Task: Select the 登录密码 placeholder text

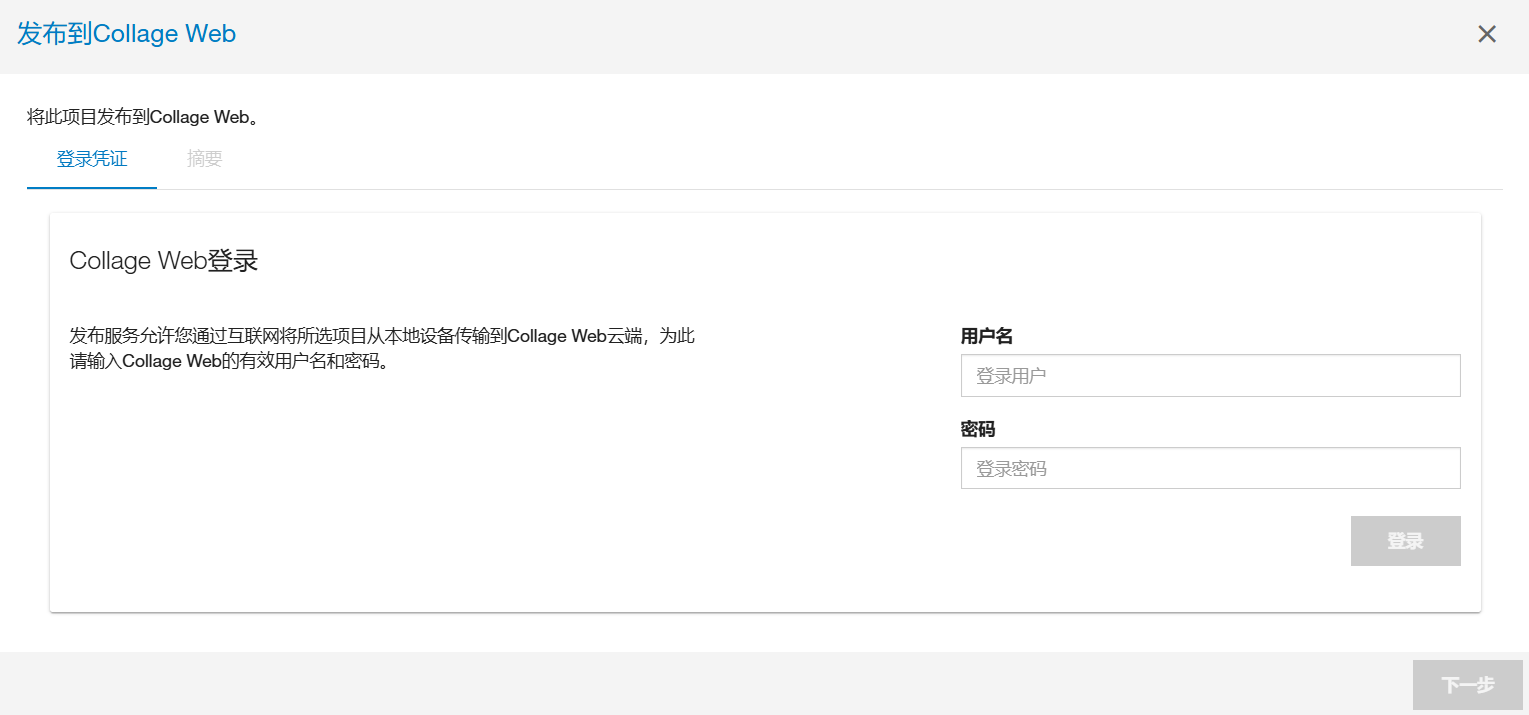Action: point(1011,468)
